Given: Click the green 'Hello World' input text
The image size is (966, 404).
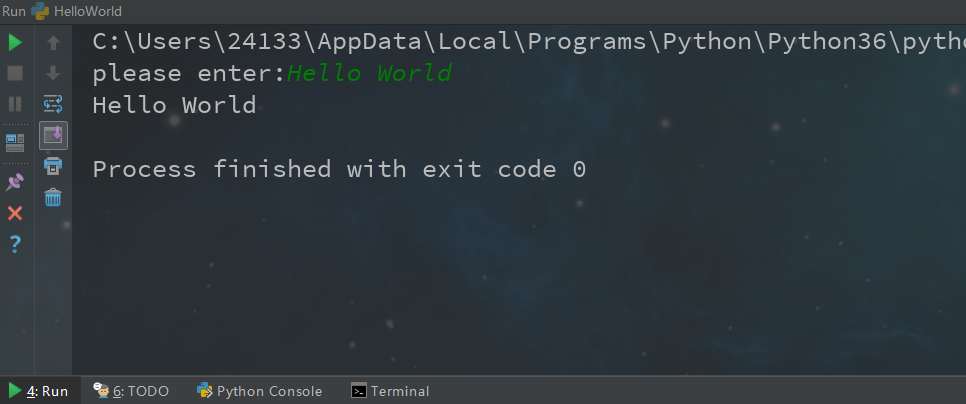Looking at the screenshot, I should point(369,73).
